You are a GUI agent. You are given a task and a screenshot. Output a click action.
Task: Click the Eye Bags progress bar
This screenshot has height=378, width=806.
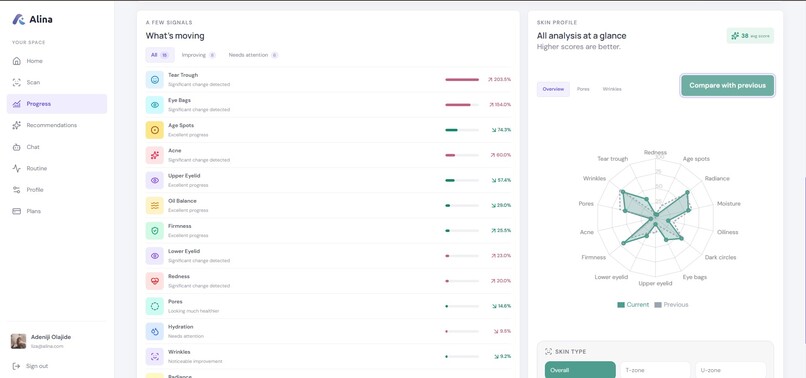(462, 105)
